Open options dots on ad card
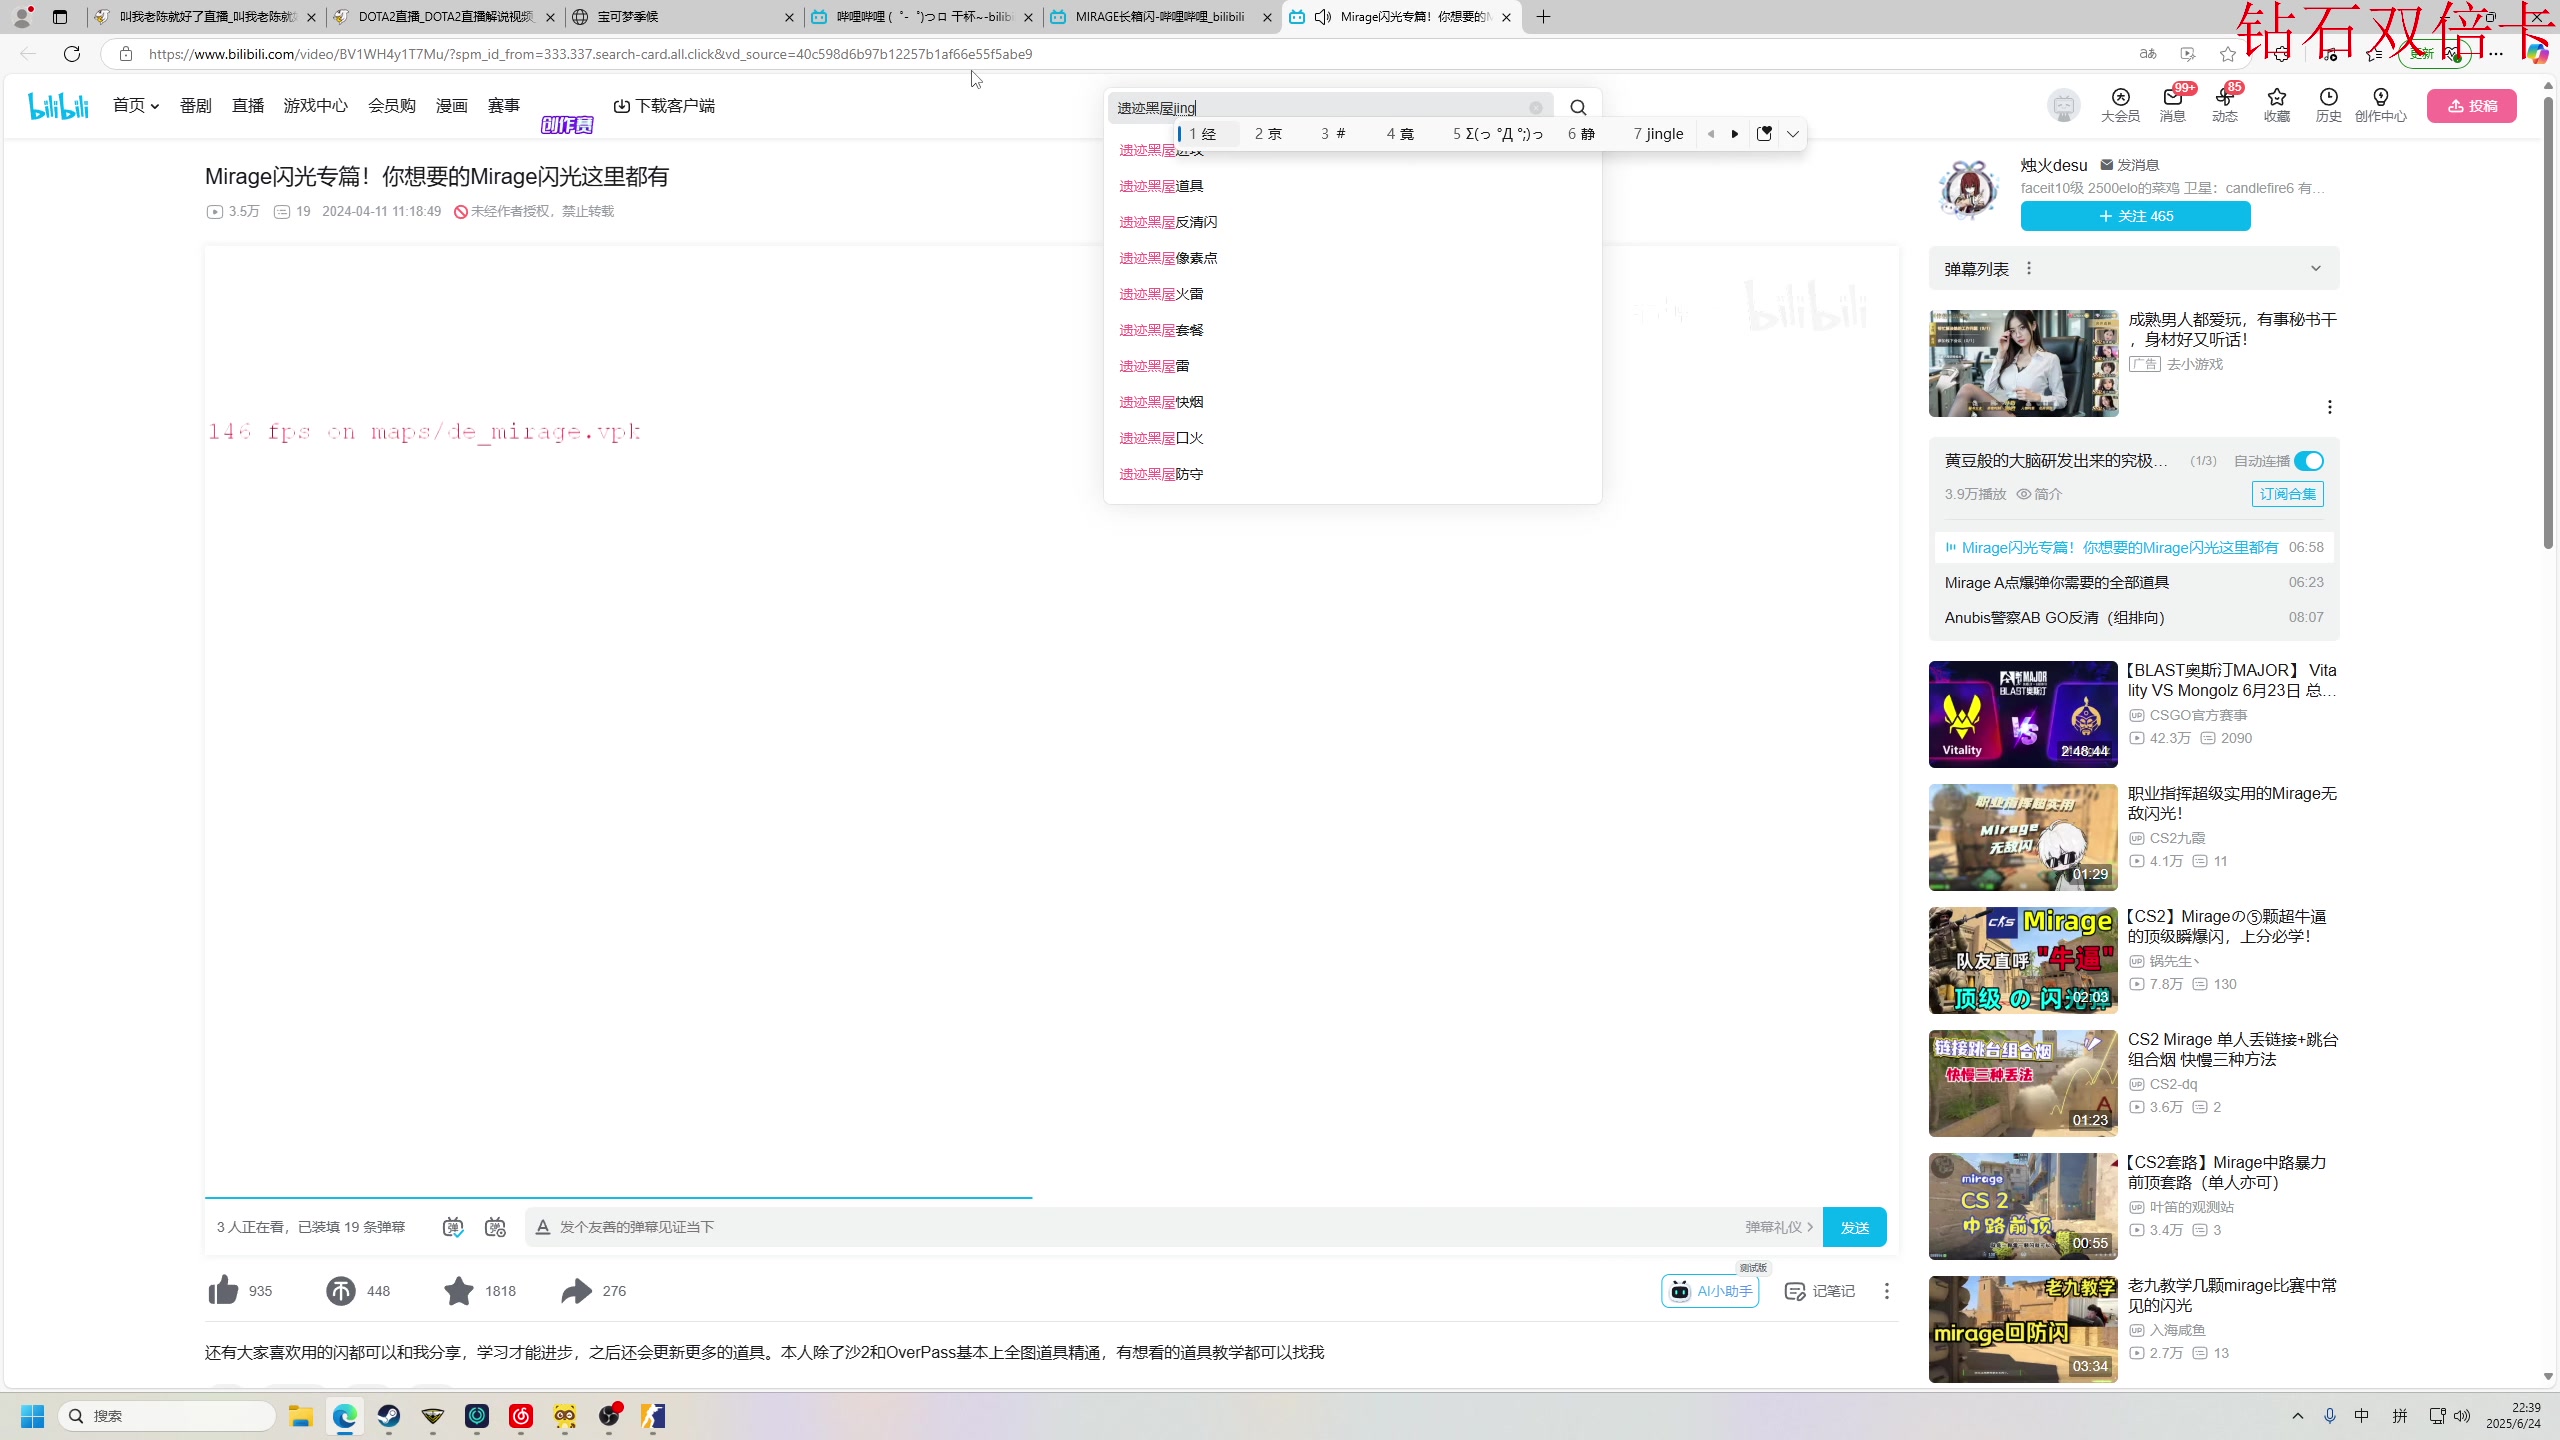The height and width of the screenshot is (1440, 2560). click(2330, 407)
